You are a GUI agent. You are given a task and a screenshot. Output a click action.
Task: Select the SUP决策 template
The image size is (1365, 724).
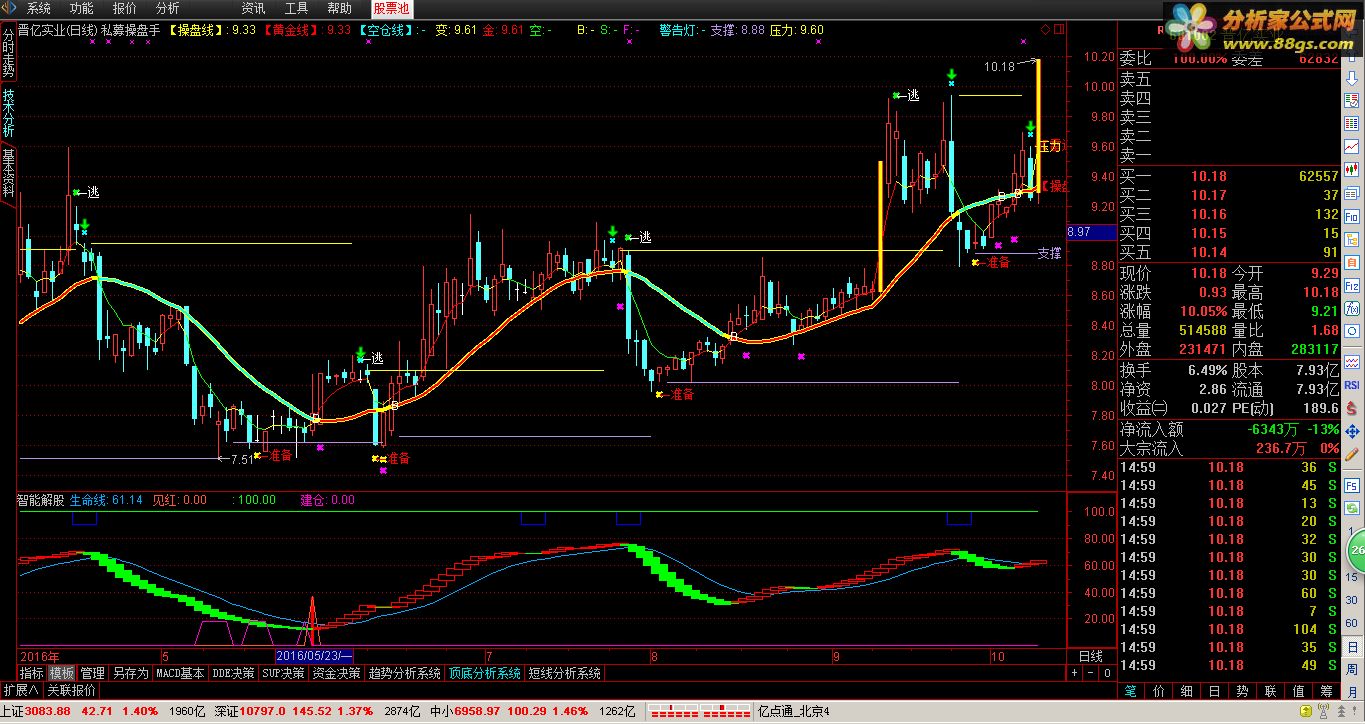[x=284, y=673]
